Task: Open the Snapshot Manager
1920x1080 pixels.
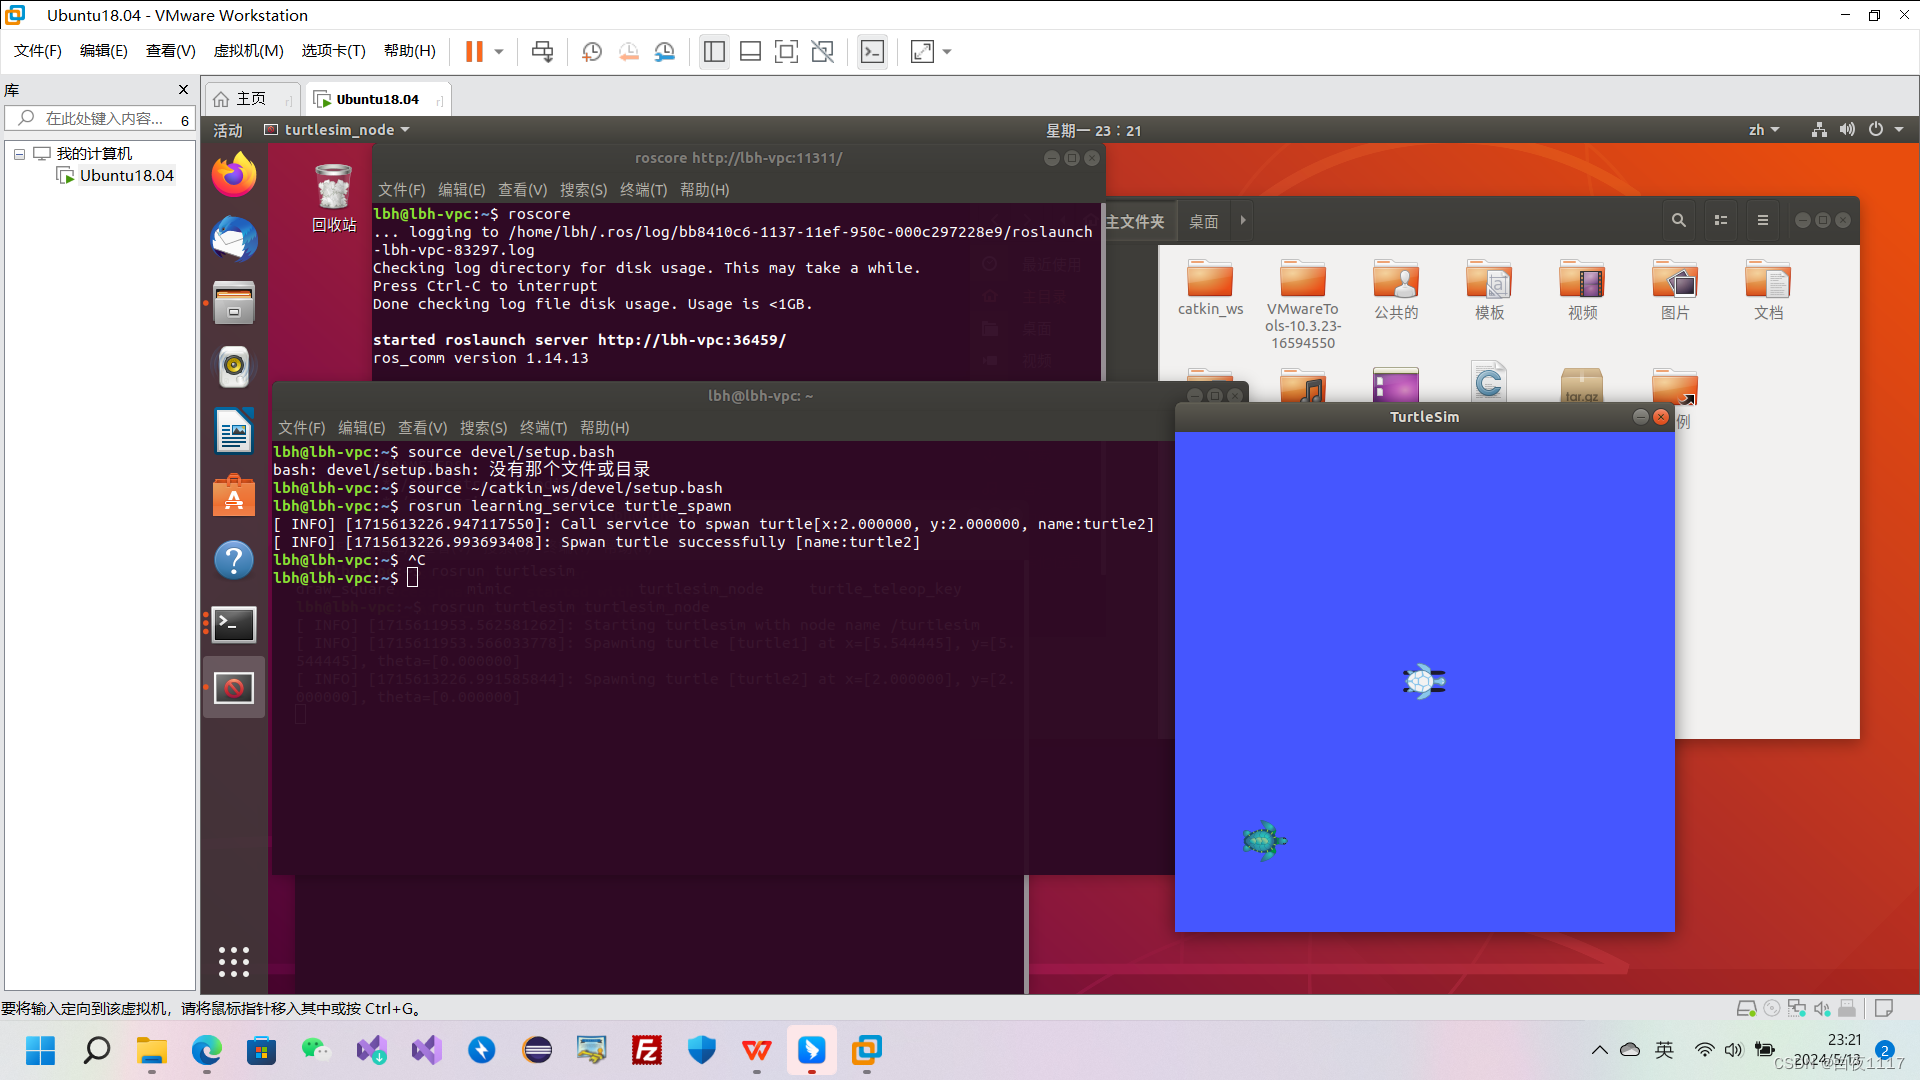Action: (x=664, y=51)
